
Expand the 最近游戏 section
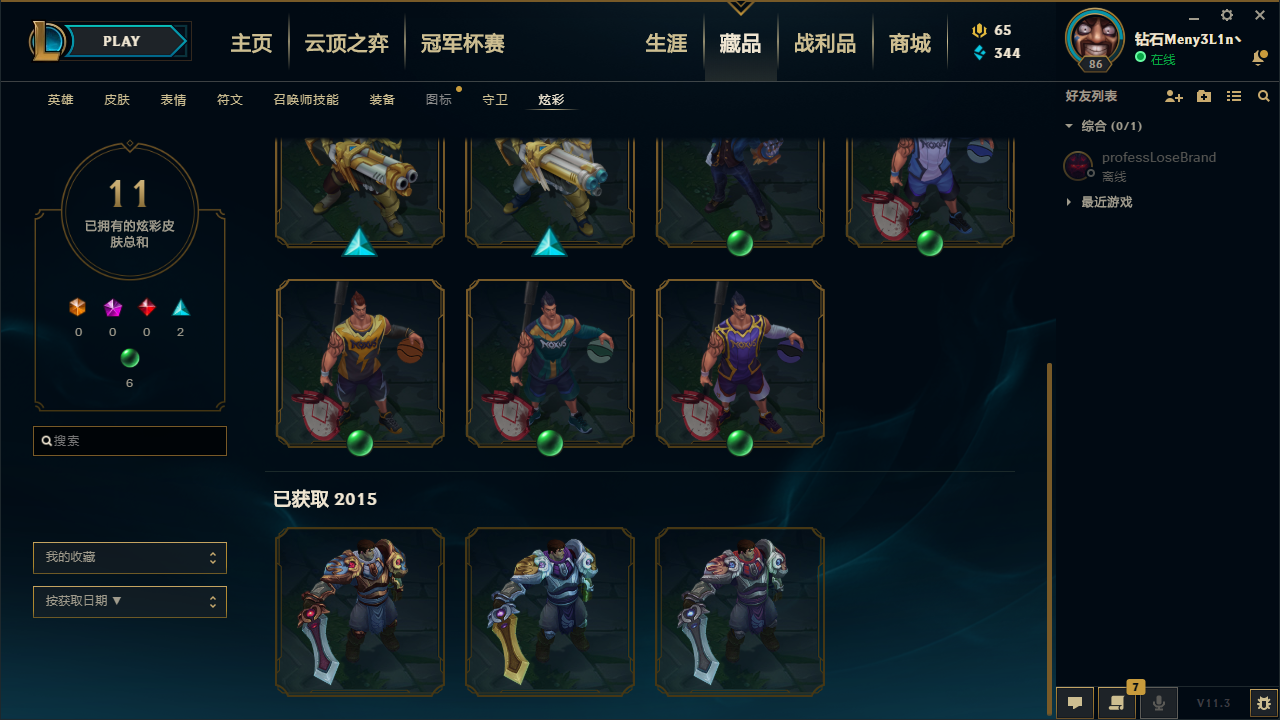coord(1099,202)
